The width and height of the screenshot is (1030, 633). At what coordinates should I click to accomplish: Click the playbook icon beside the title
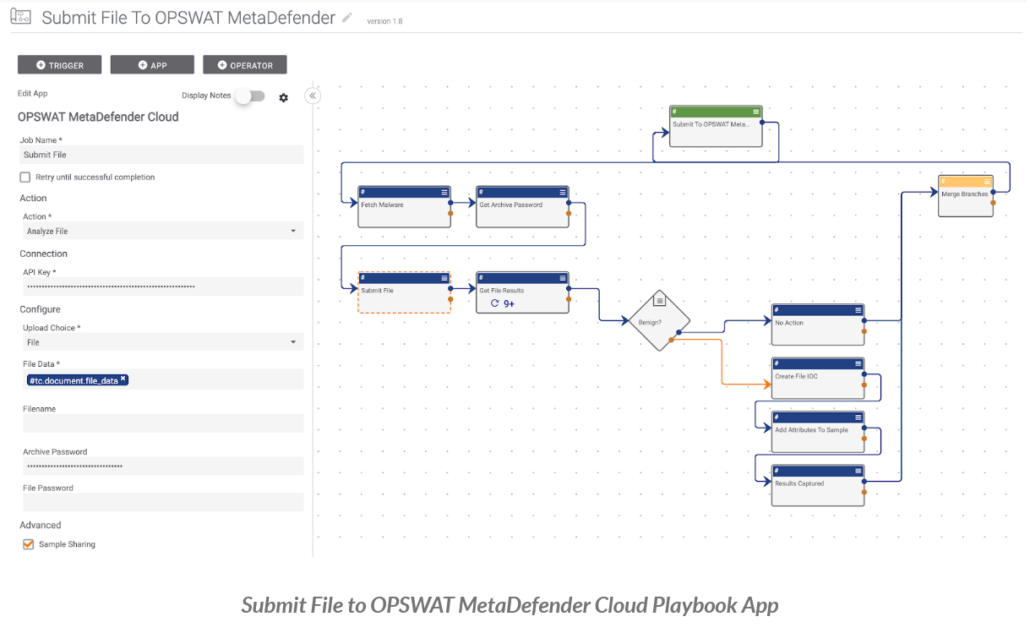click(20, 16)
